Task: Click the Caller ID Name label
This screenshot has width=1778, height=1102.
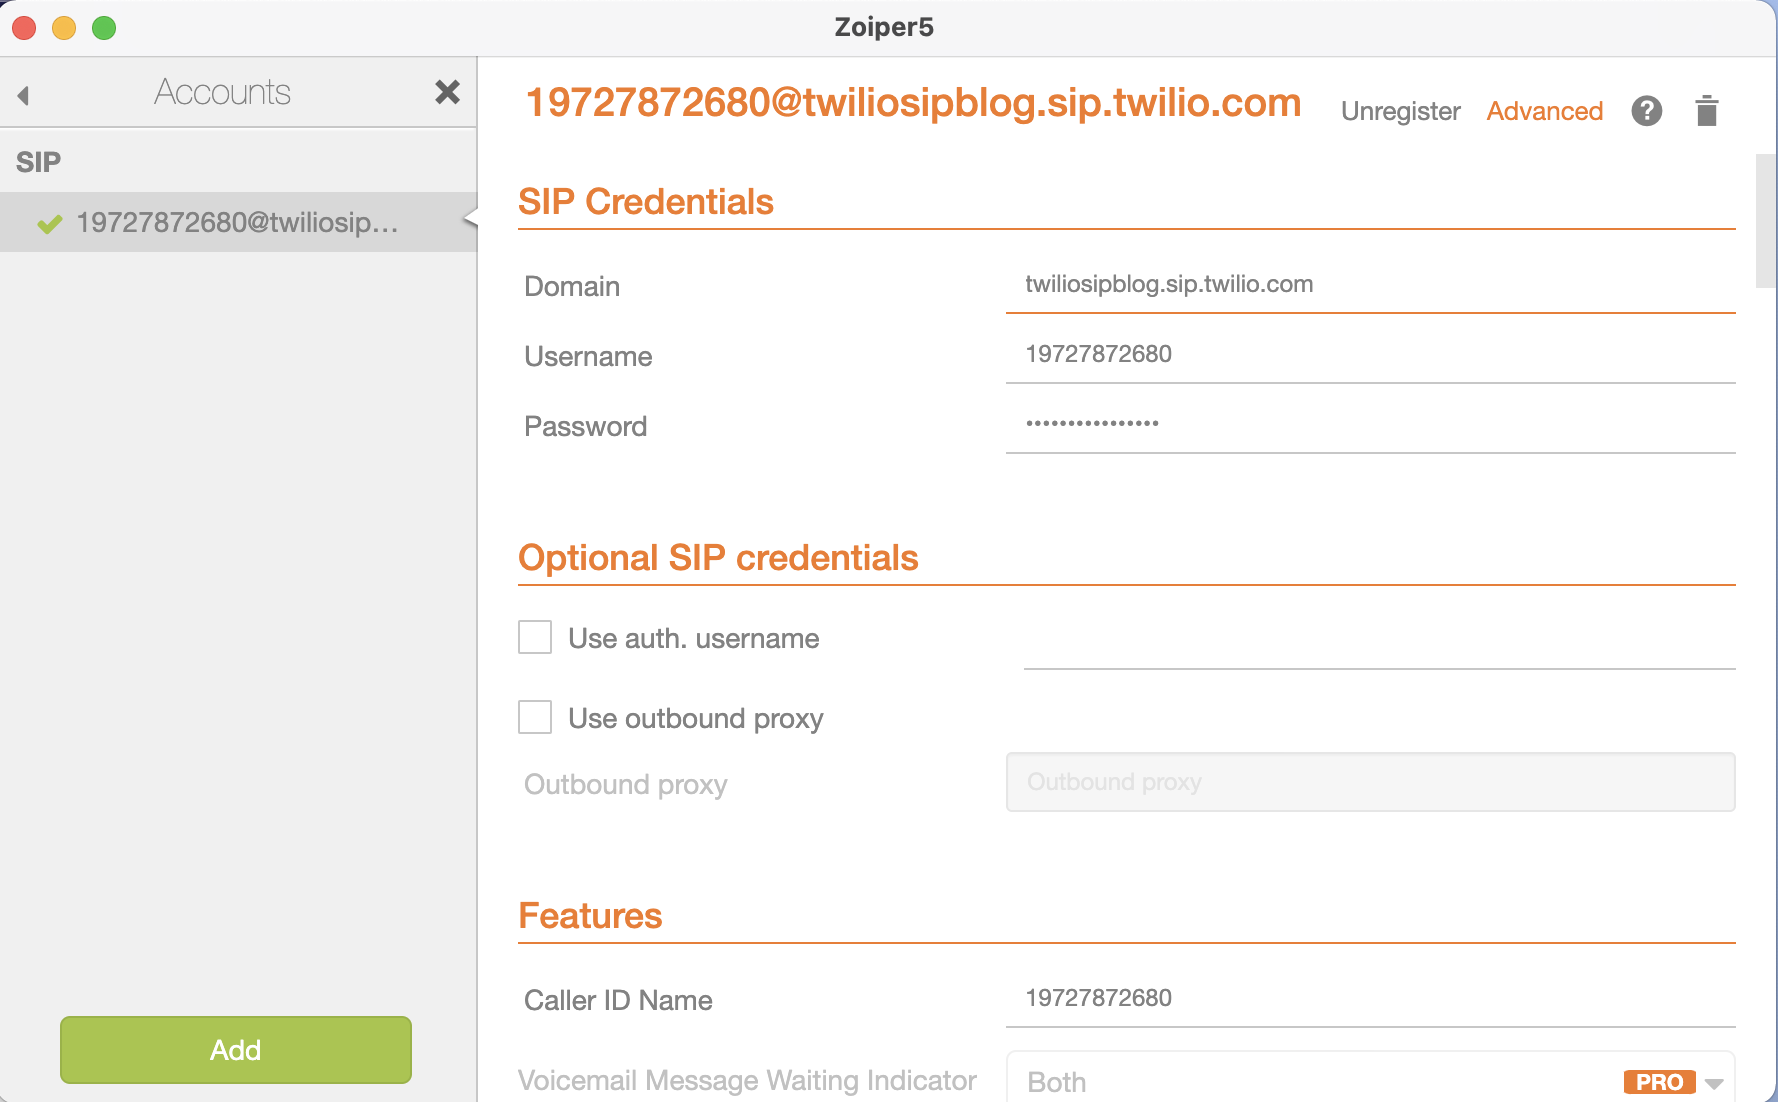Action: click(618, 1001)
